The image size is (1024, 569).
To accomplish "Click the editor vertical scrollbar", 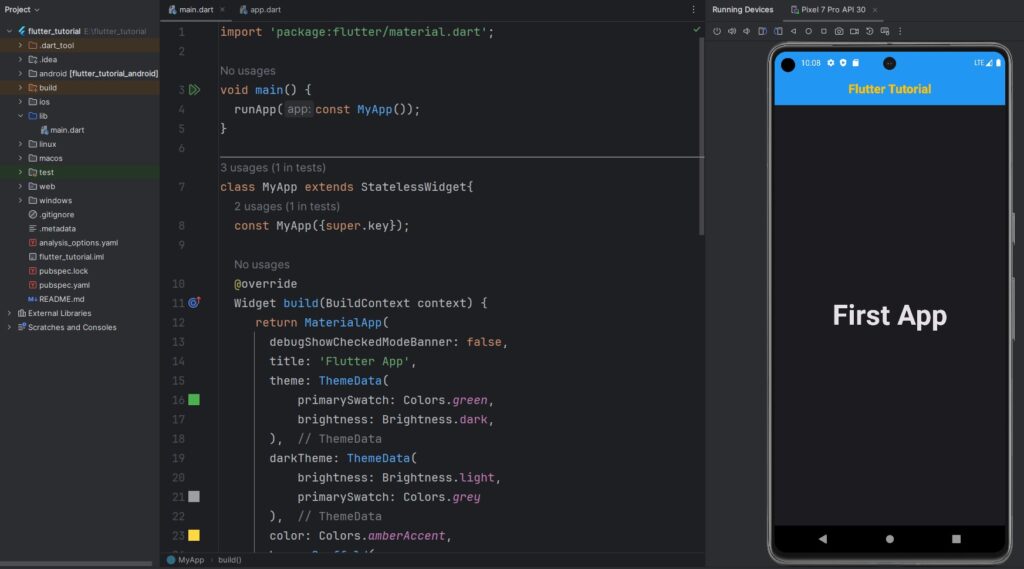I will click(701, 137).
